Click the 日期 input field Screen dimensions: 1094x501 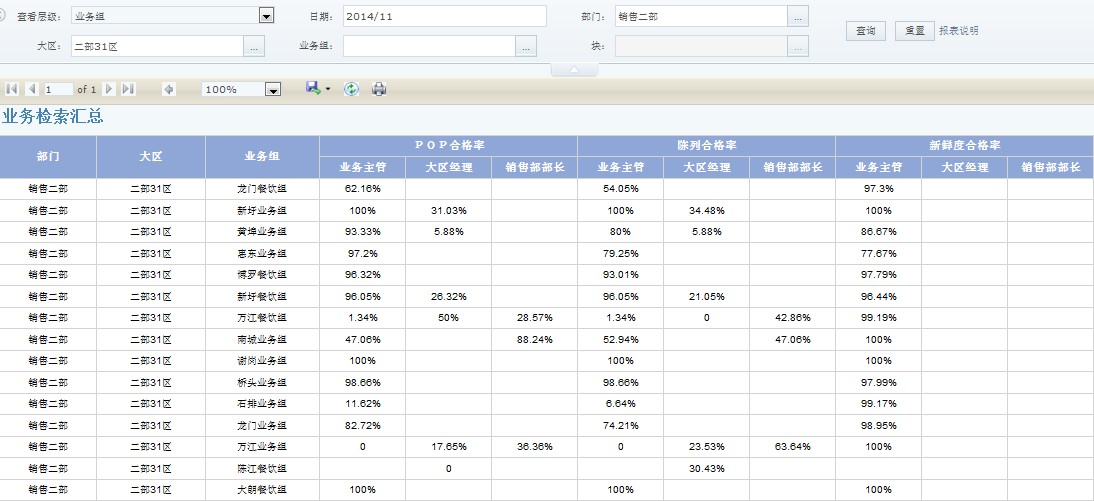point(444,16)
